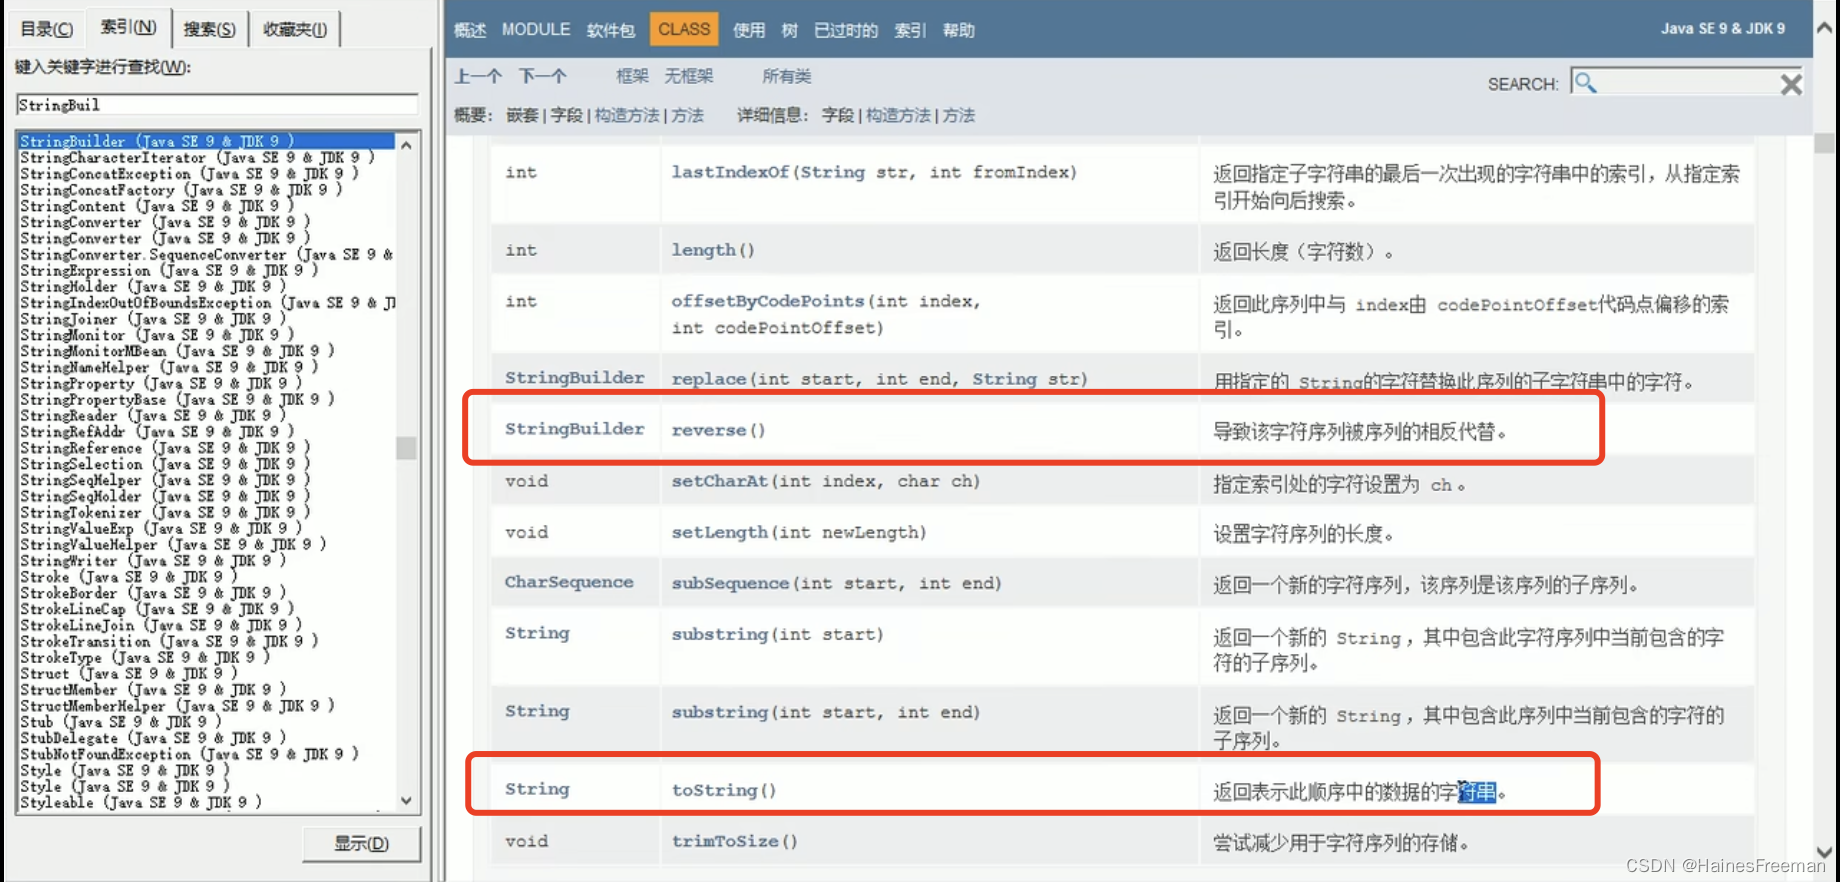Image resolution: width=1840 pixels, height=882 pixels.
Task: Select StringWriter in index list
Action: pyautogui.click(x=152, y=560)
